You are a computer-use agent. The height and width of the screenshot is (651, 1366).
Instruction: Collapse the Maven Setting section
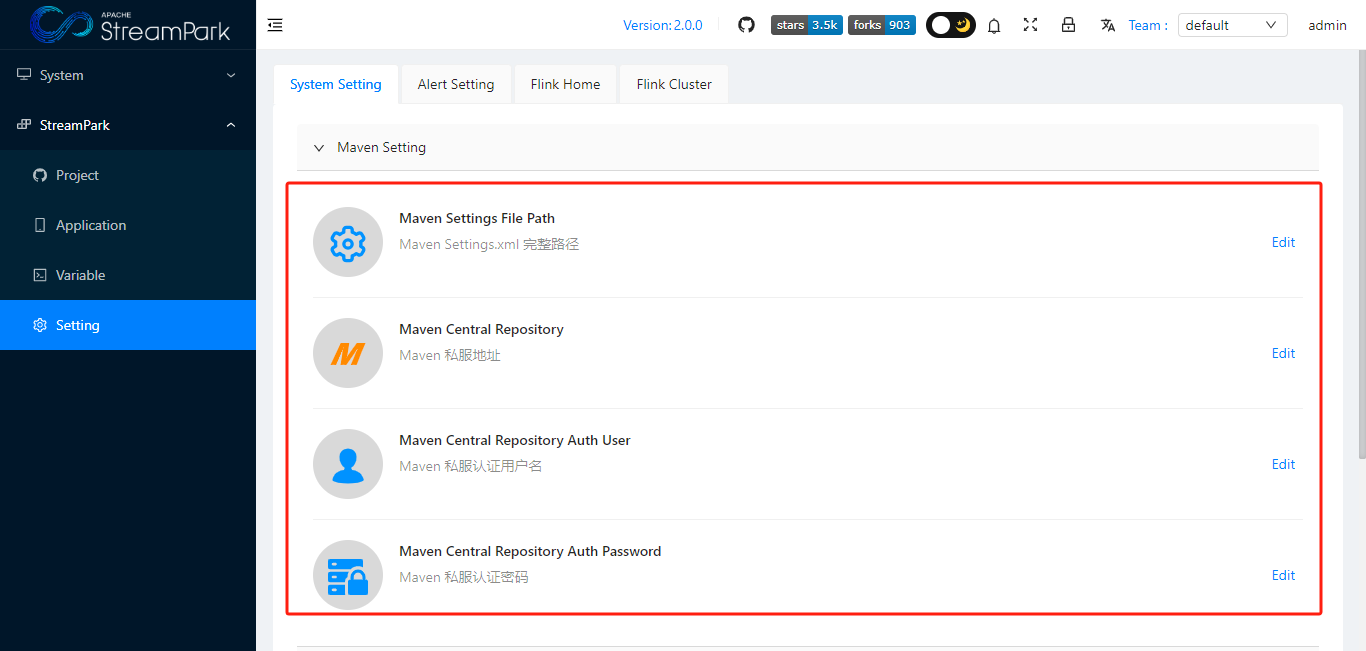point(319,147)
